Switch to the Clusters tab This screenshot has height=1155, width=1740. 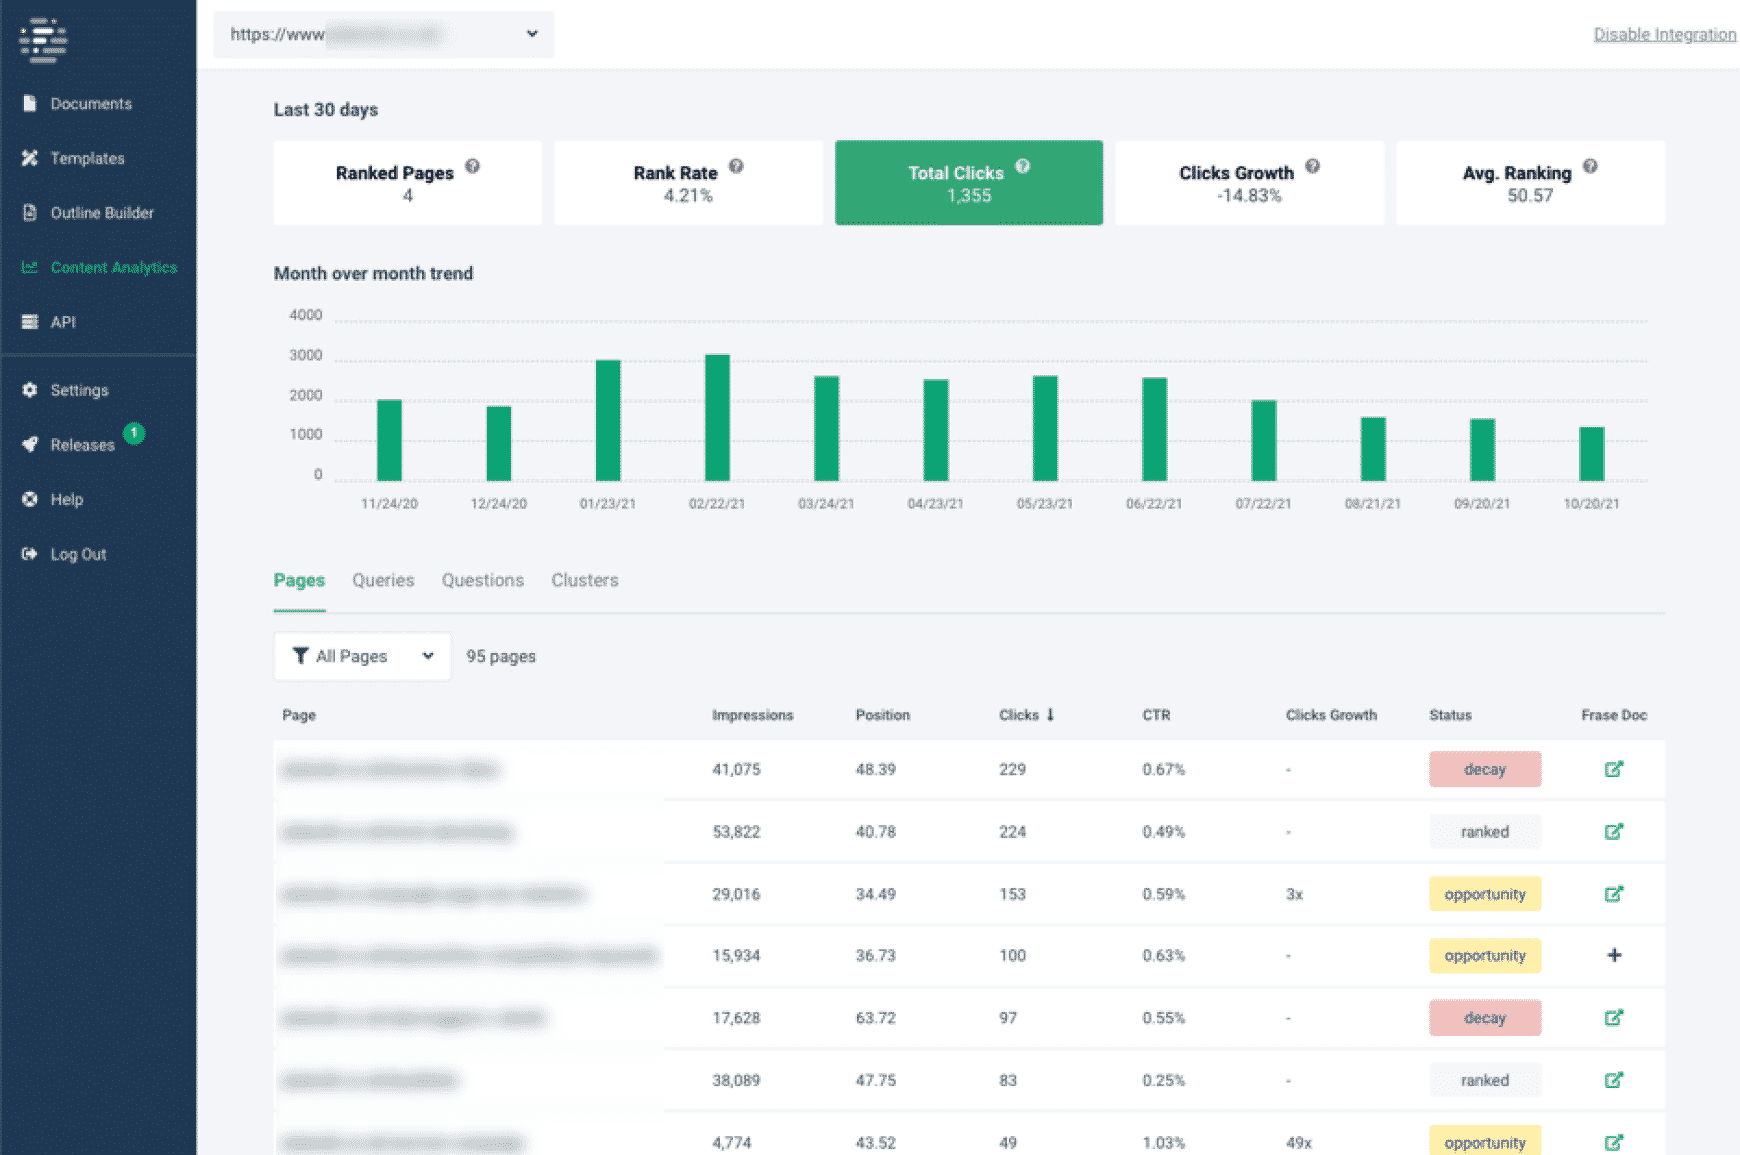[584, 580]
